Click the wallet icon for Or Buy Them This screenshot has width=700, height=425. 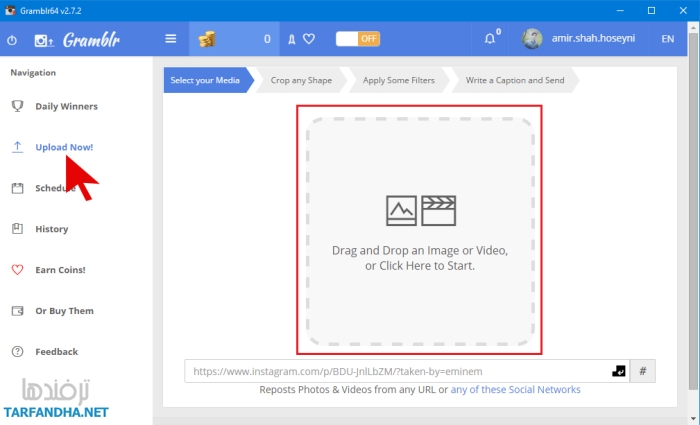(x=17, y=311)
